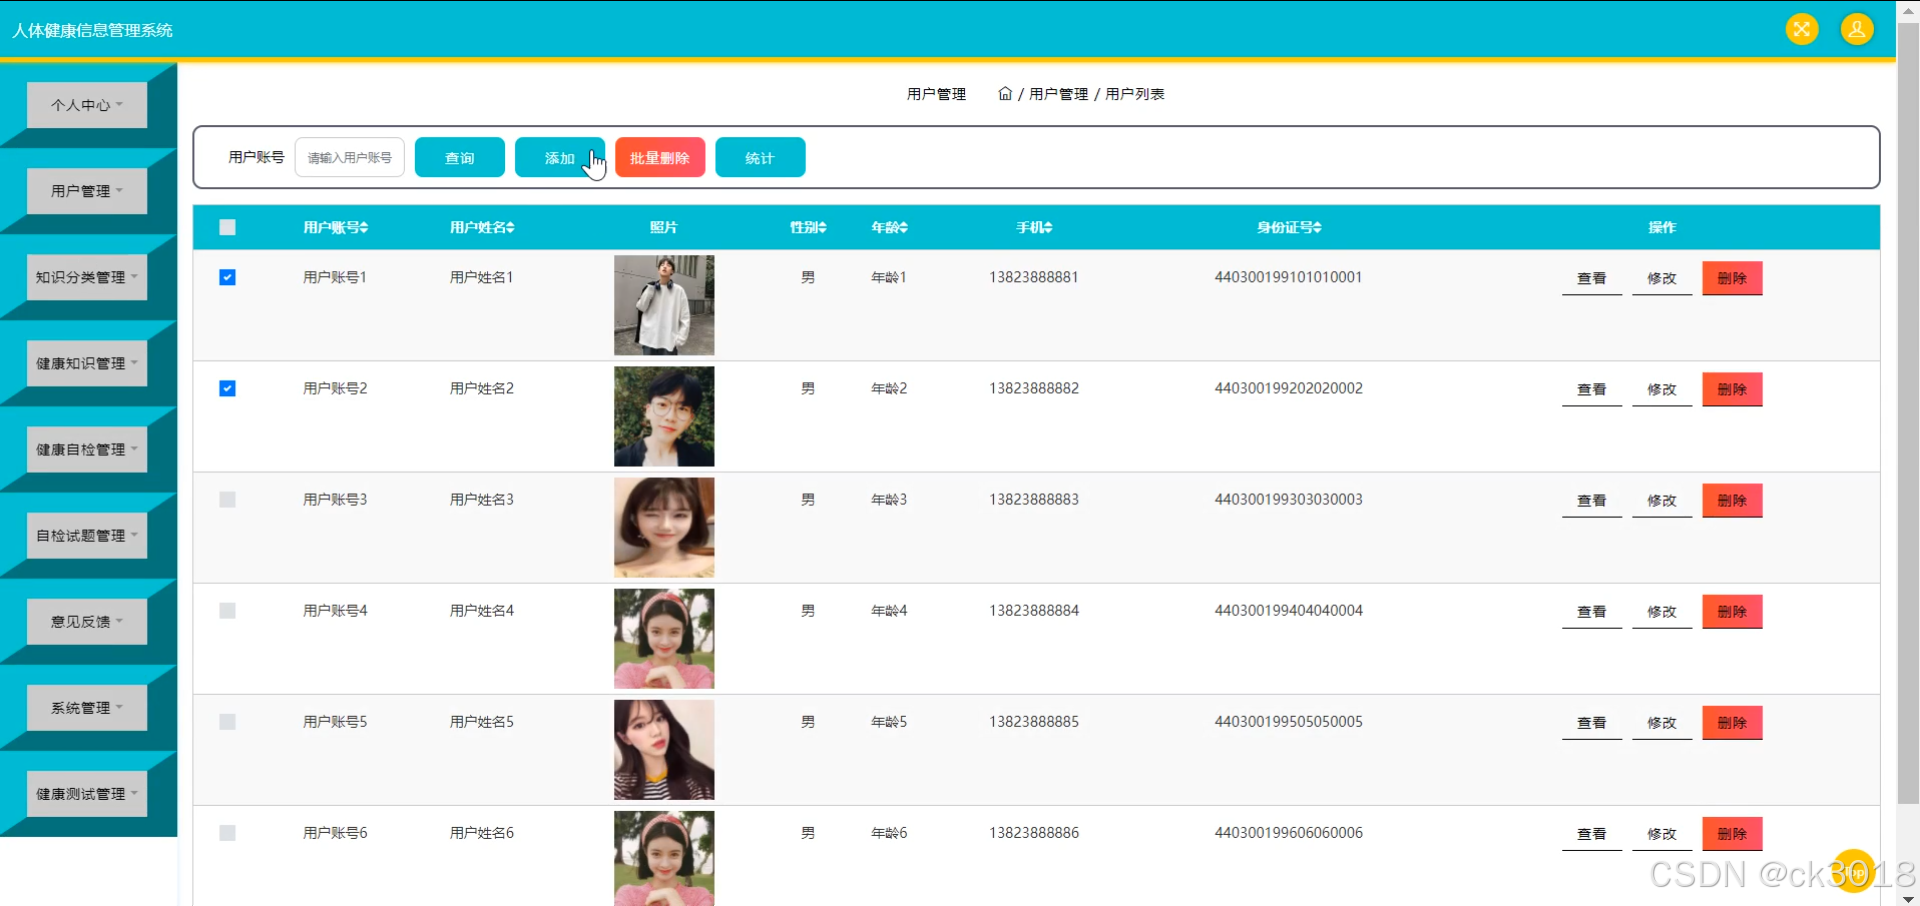View details of 用户账号3 via 查看
Screen dimensions: 1920x906
[x=1592, y=500]
